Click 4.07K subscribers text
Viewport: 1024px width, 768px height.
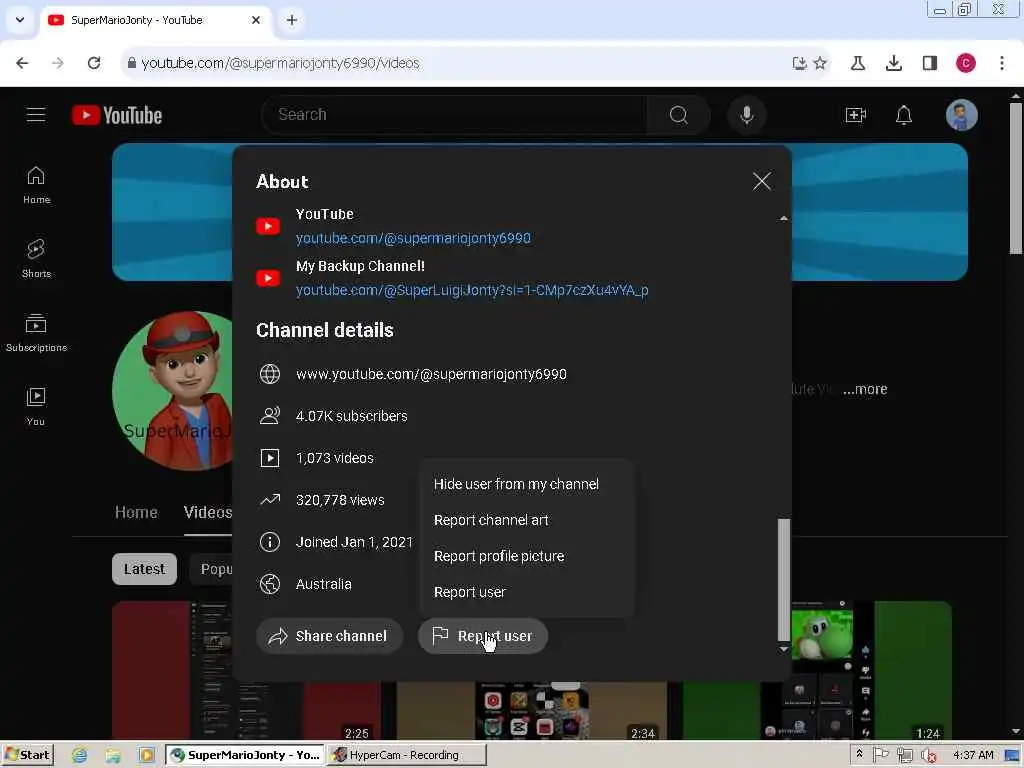pos(351,416)
